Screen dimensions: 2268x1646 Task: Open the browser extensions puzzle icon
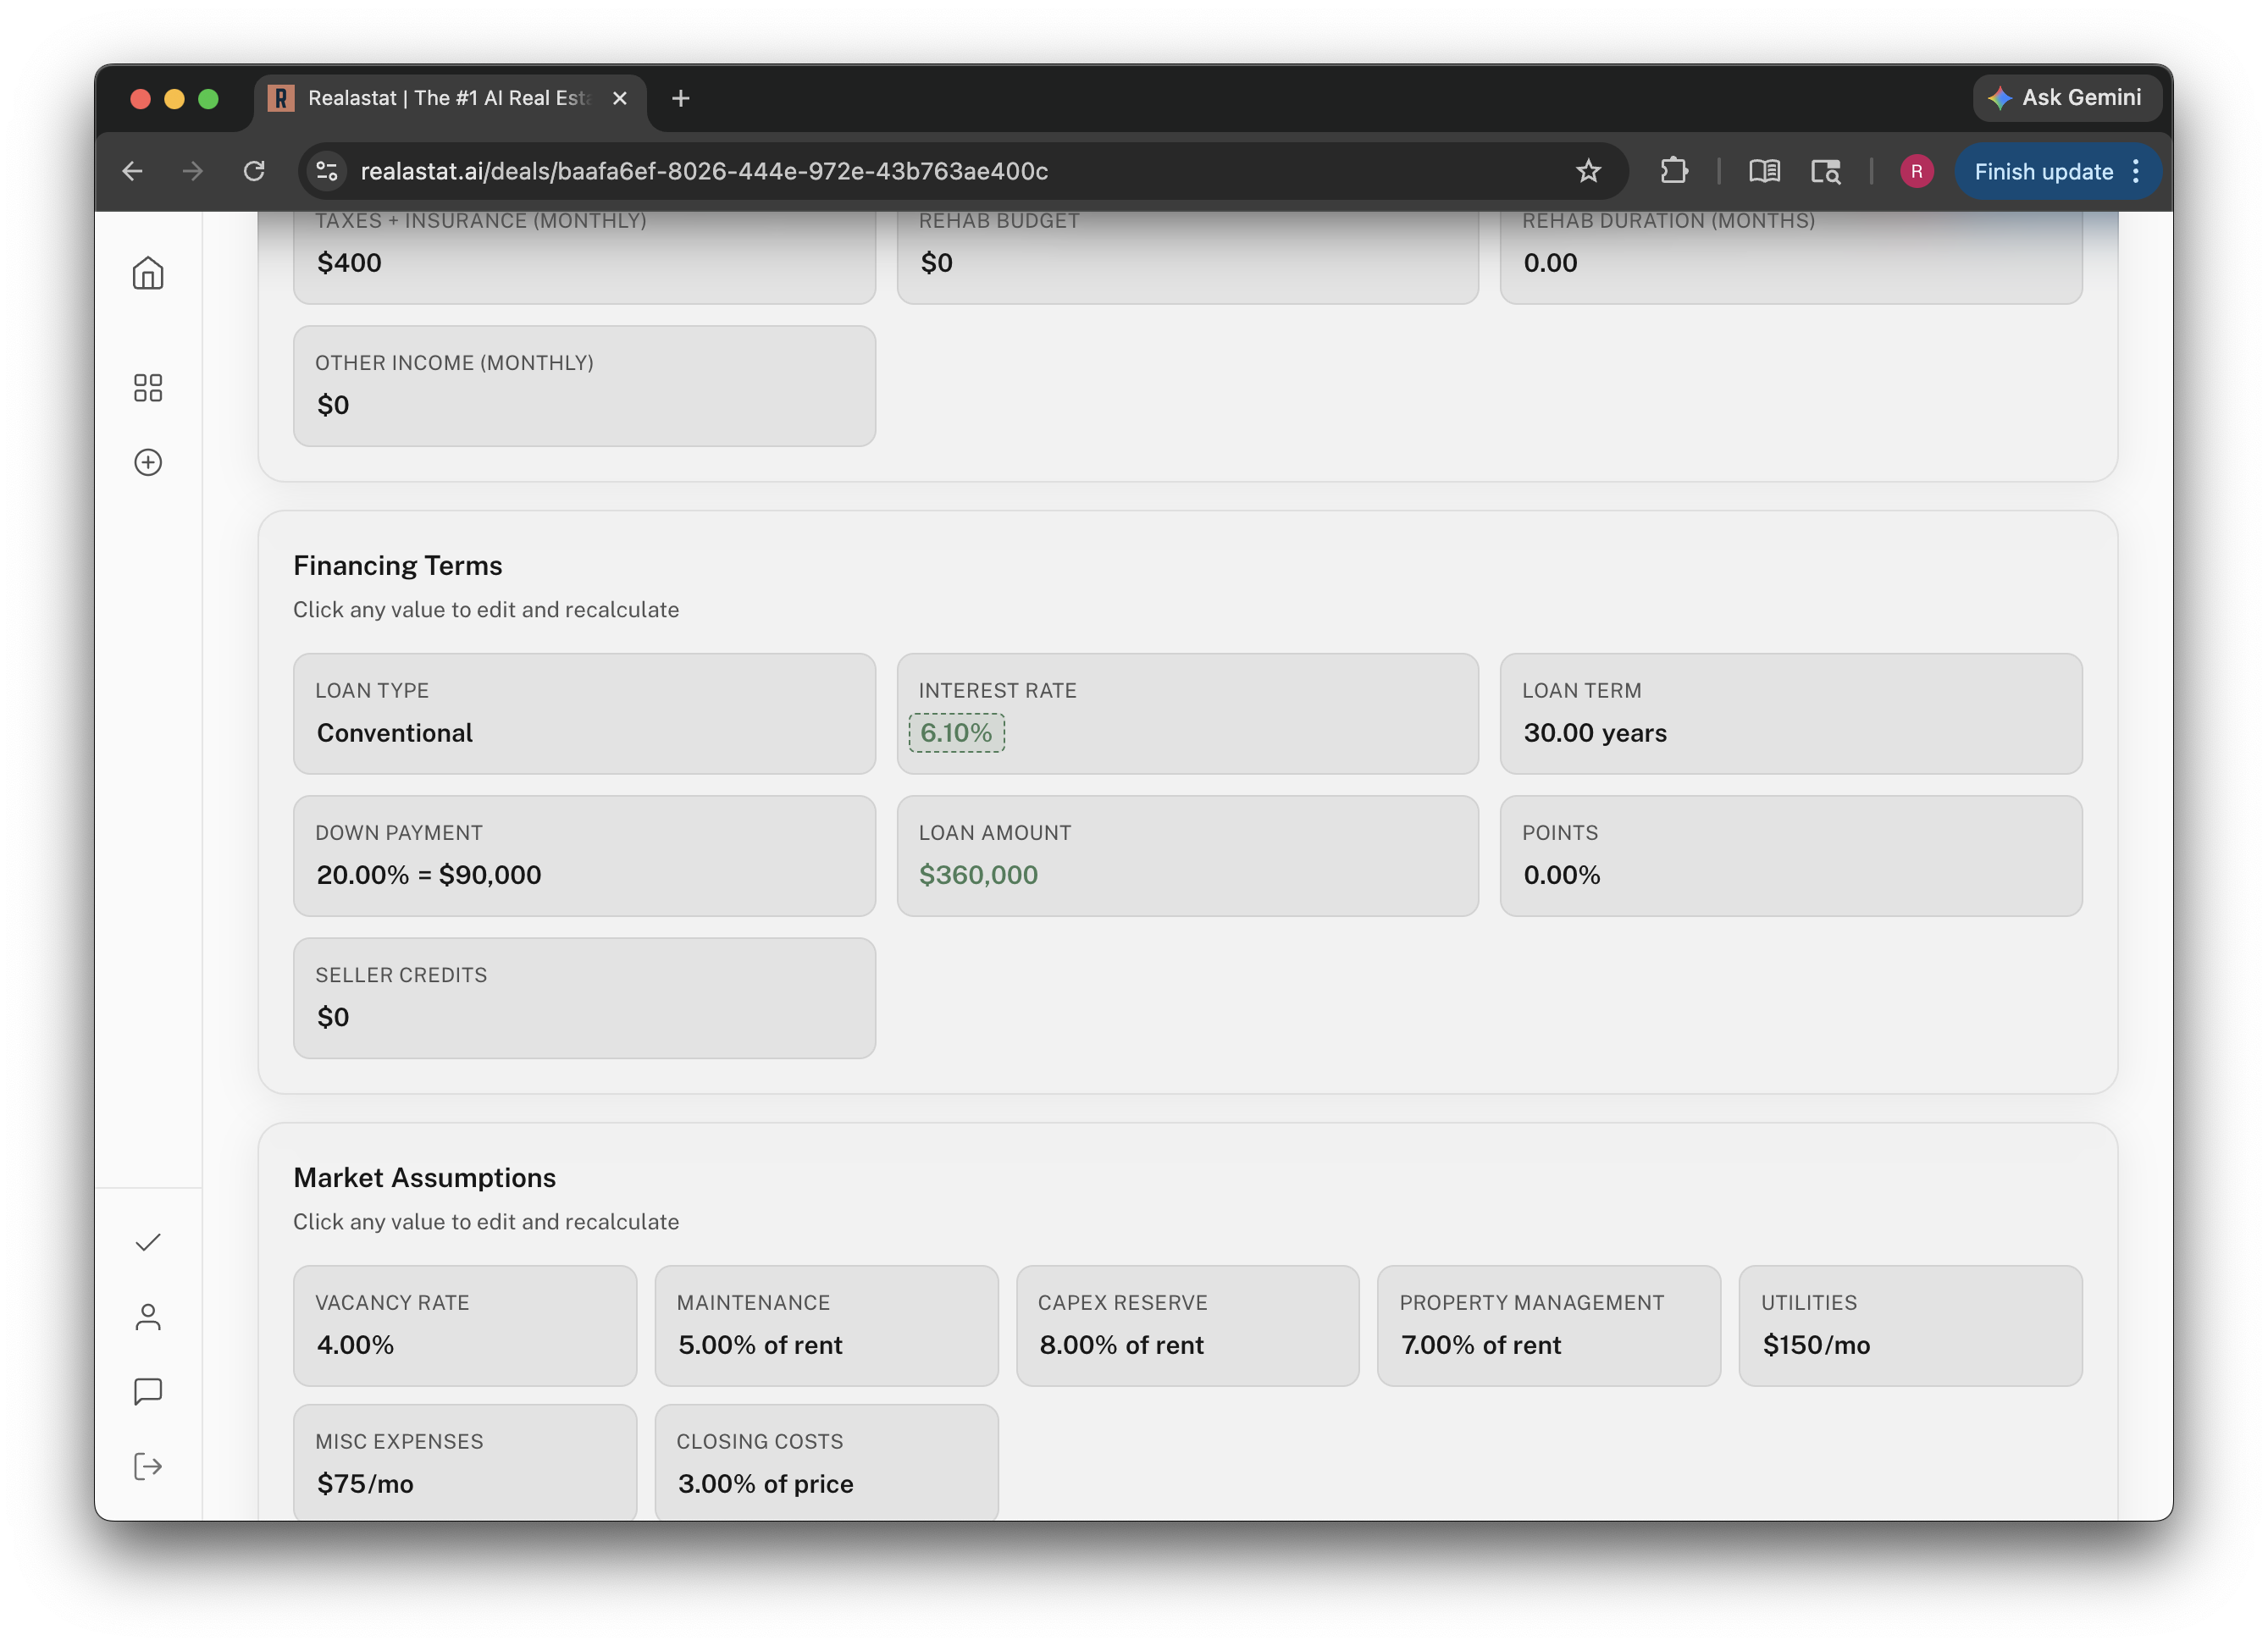[x=1674, y=171]
